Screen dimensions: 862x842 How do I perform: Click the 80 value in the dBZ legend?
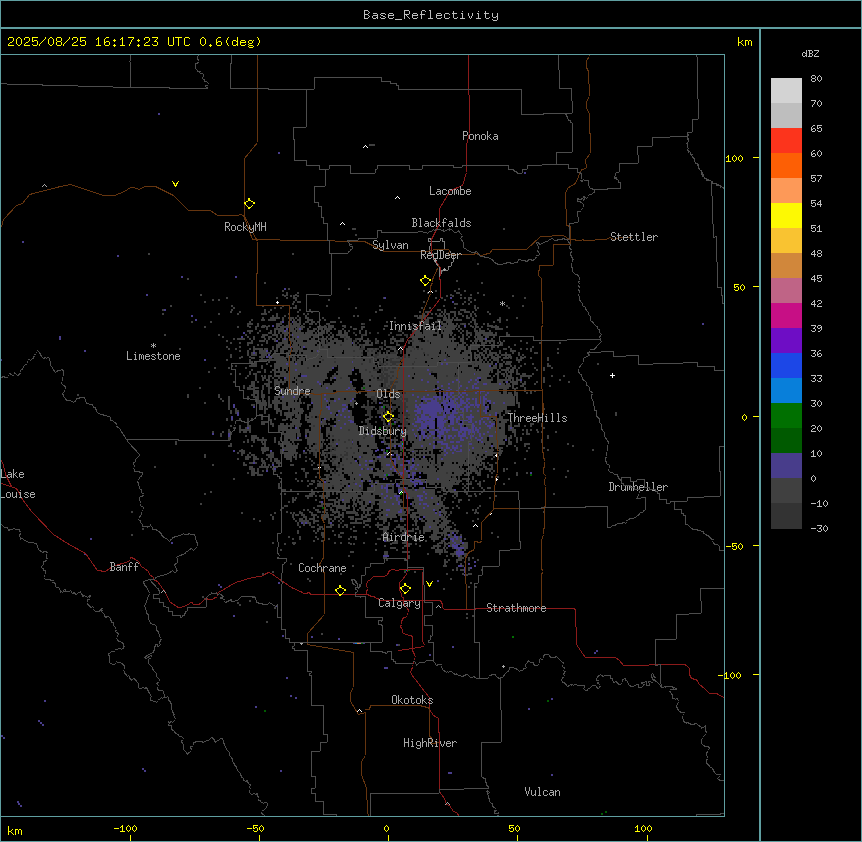[816, 79]
